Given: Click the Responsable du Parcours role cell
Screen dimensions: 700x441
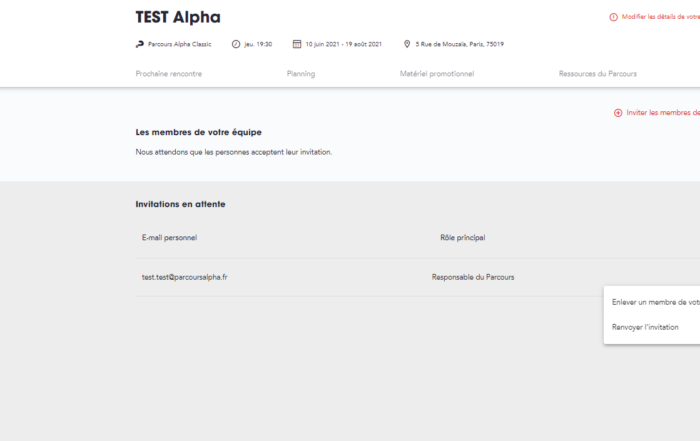Looking at the screenshot, I should point(473,277).
